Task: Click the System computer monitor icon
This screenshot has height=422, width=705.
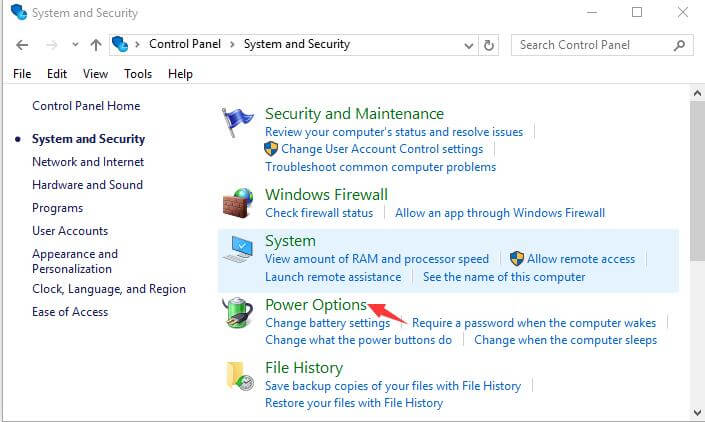Action: point(238,249)
